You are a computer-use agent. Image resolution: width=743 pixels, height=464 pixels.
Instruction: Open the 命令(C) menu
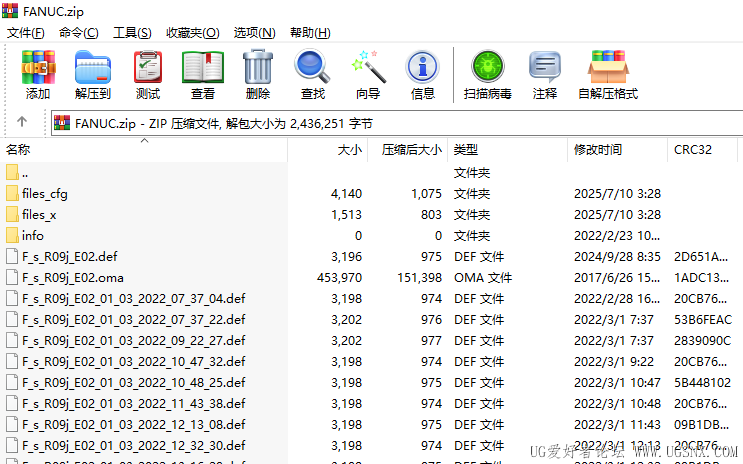(x=79, y=33)
